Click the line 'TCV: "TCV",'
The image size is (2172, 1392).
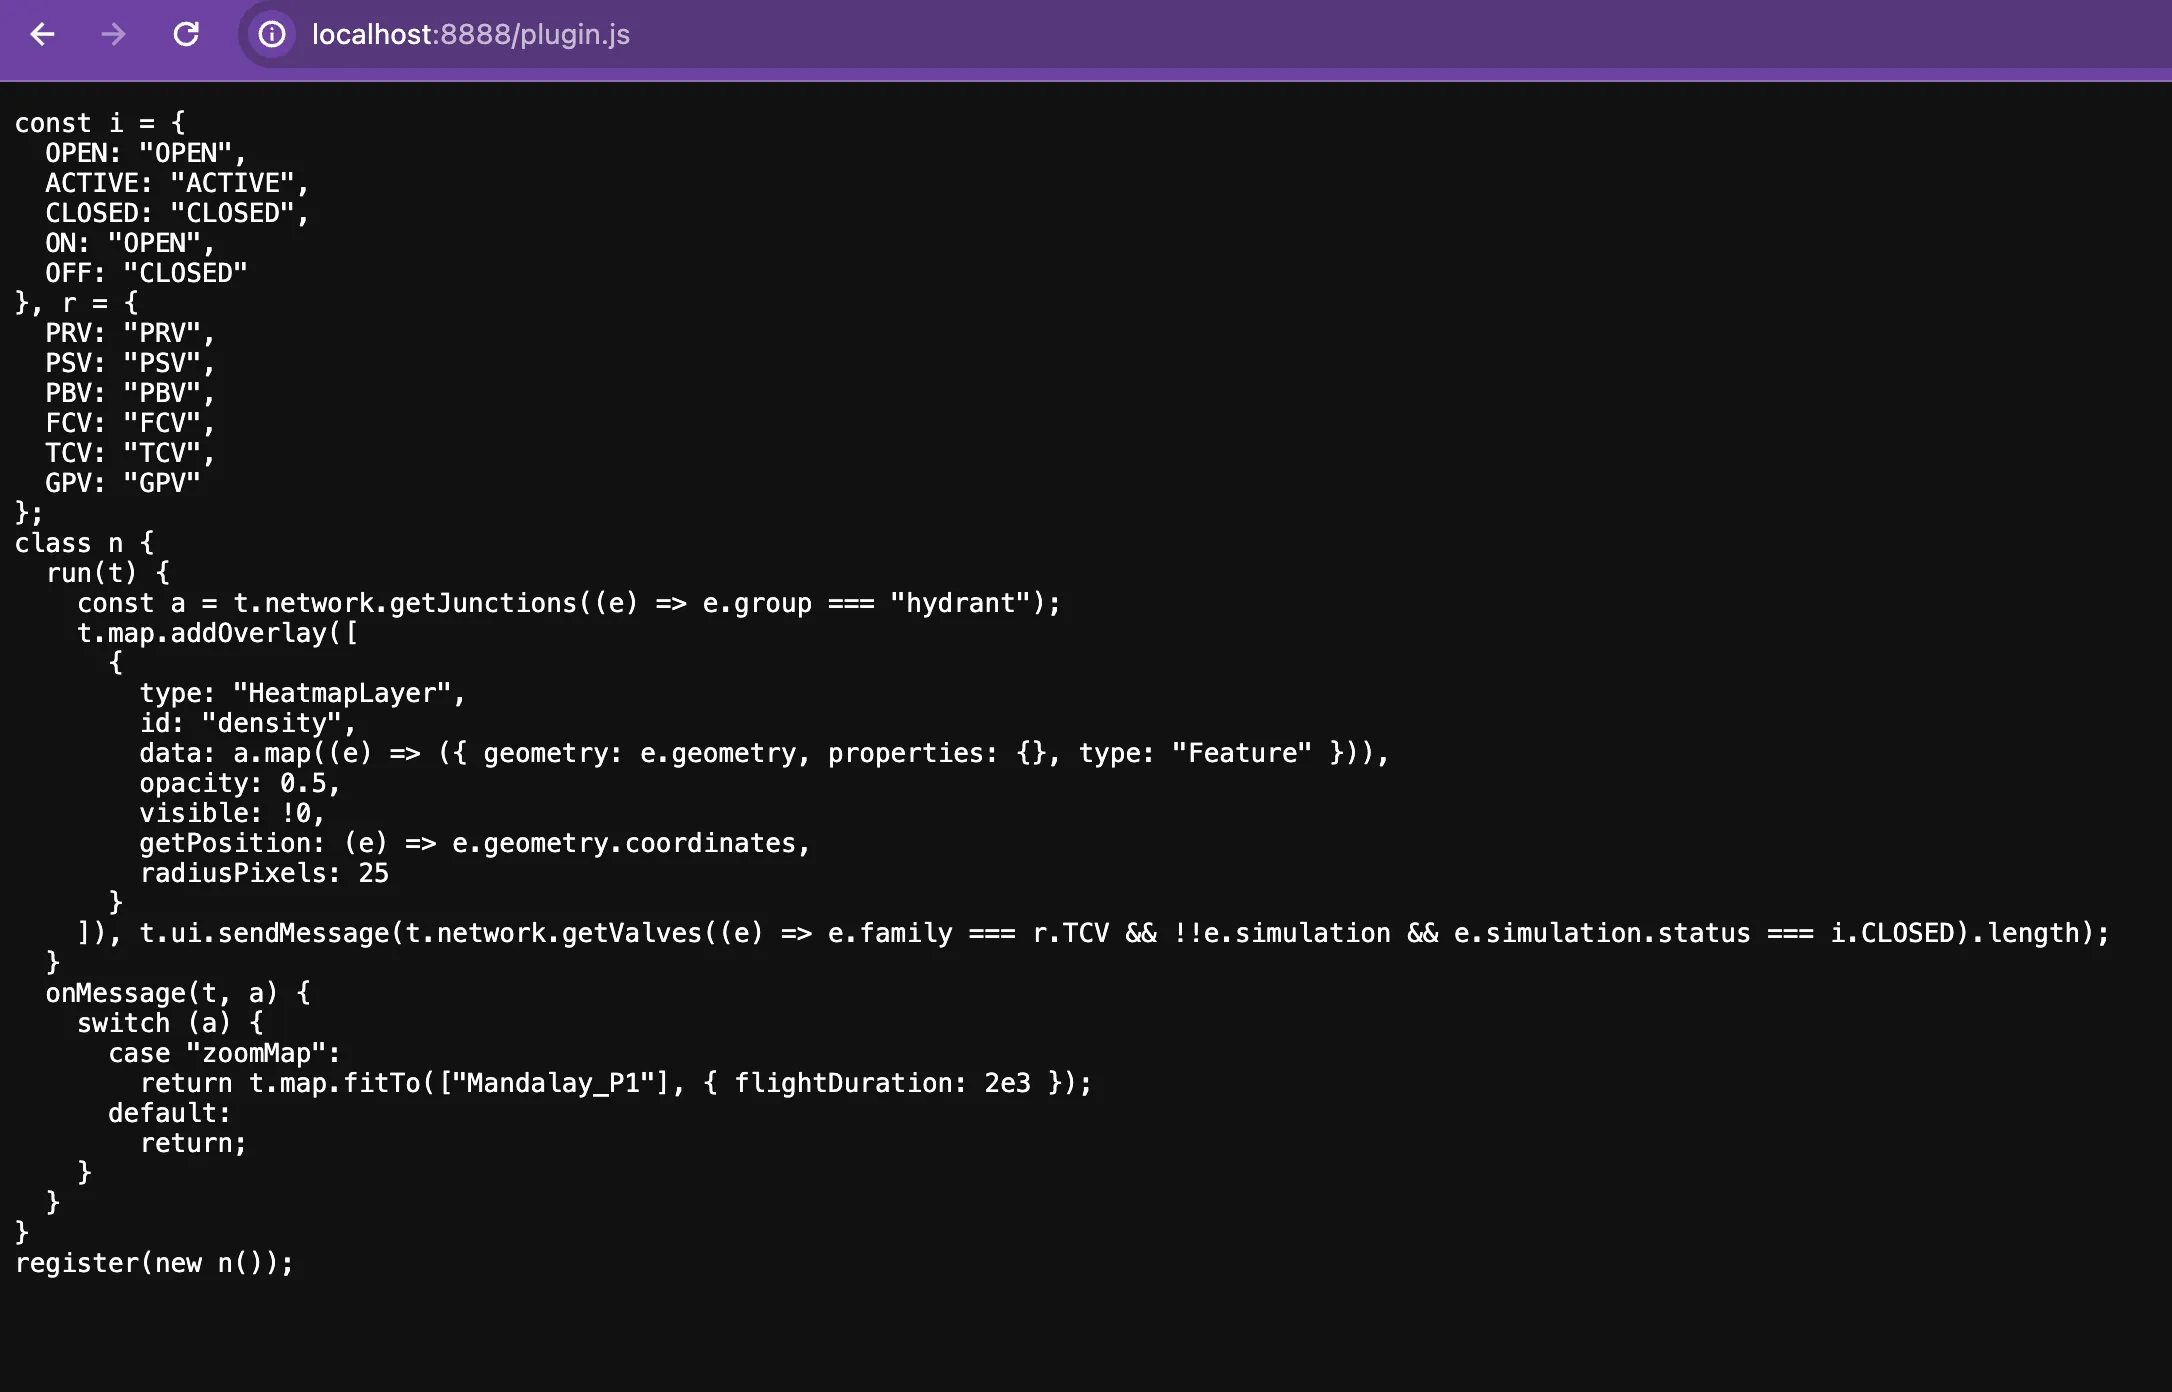(130, 453)
